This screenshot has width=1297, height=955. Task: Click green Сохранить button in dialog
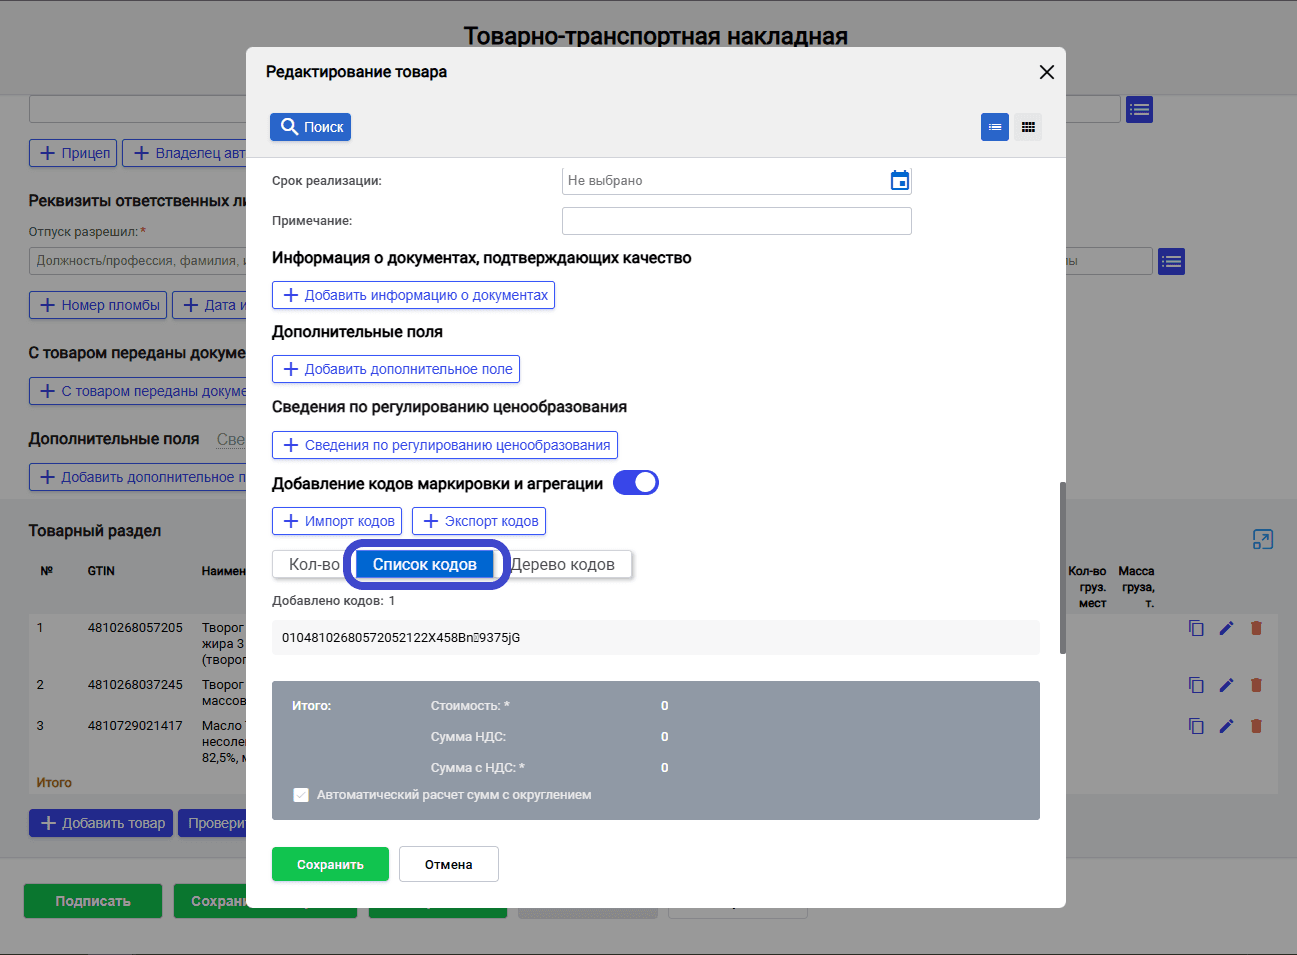point(330,864)
